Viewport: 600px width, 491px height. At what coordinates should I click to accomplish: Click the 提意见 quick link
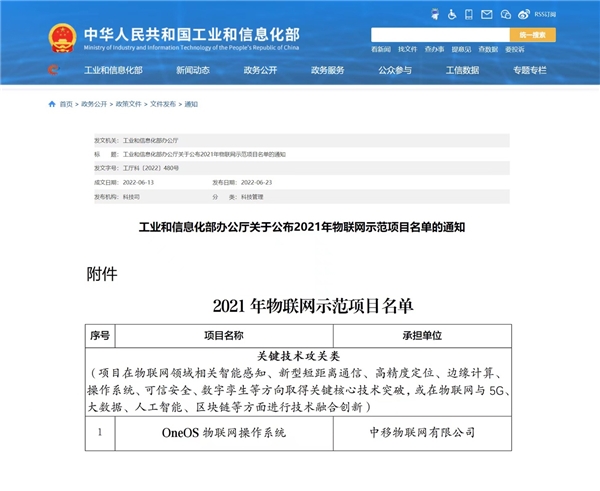461,49
